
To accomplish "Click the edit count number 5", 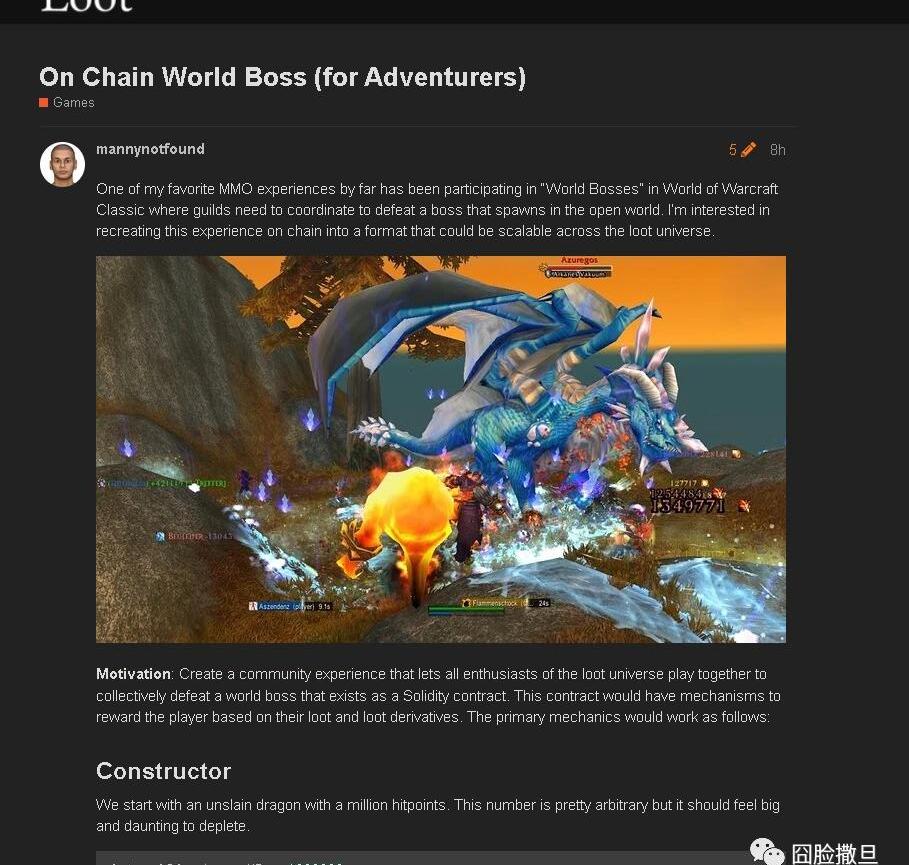I will click(733, 150).
